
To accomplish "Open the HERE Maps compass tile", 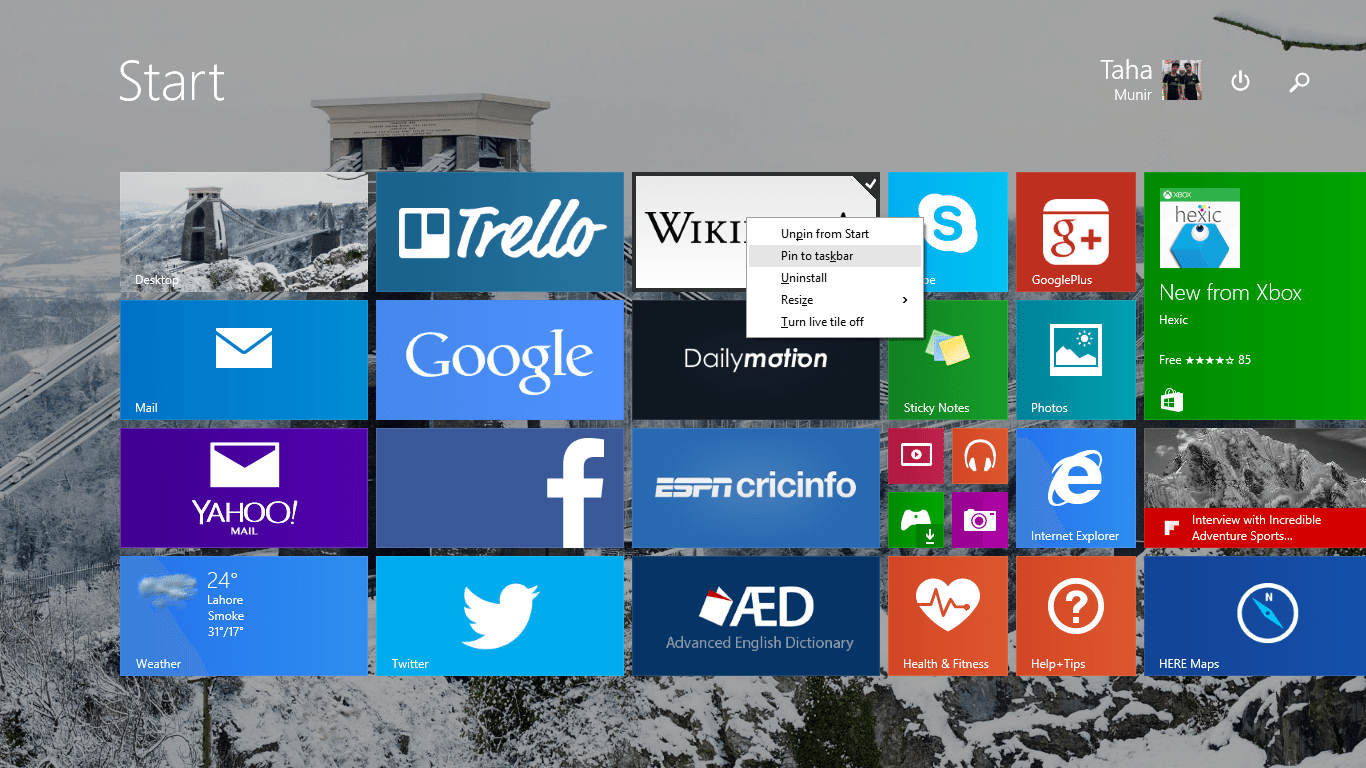I will [x=1254, y=615].
